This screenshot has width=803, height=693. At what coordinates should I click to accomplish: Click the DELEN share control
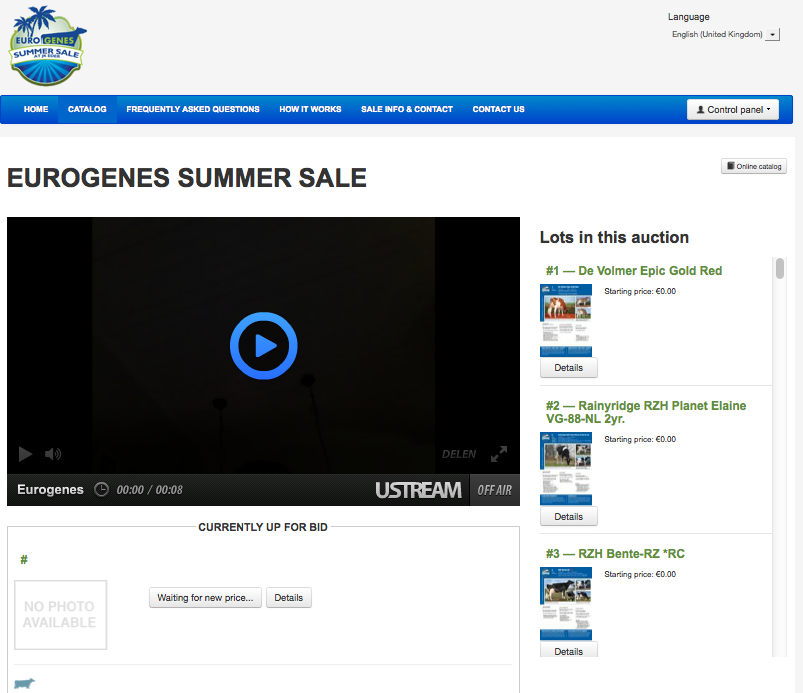(x=459, y=454)
